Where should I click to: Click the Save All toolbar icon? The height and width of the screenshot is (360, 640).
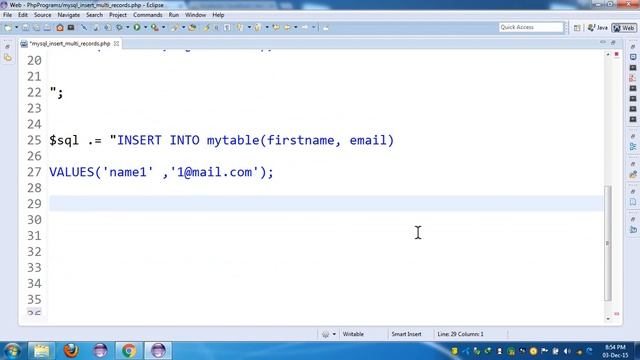(36, 27)
